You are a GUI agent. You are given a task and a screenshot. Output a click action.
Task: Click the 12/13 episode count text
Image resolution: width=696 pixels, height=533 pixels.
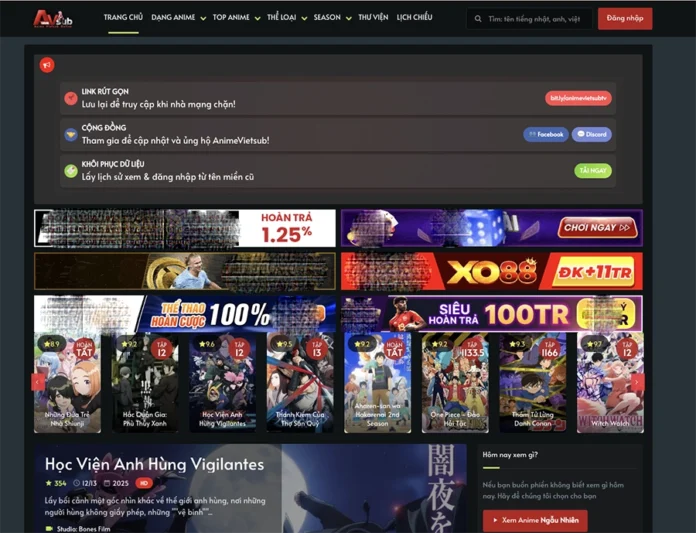click(89, 483)
